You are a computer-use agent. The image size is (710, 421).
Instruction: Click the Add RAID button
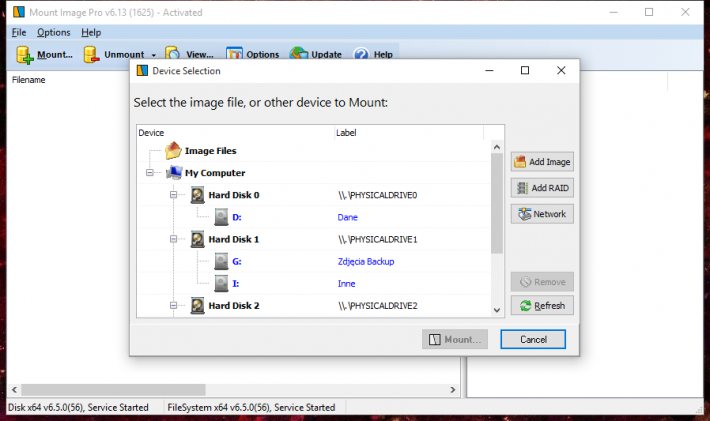tap(542, 188)
